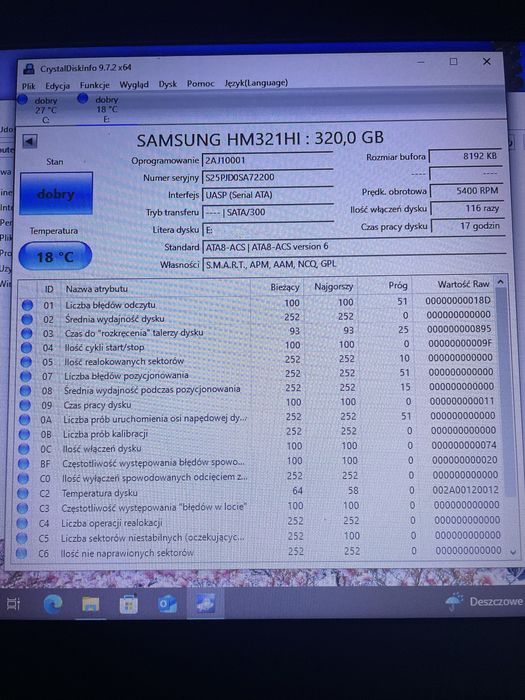Go to previous disk with left arrow button
The image size is (525, 700).
click(x=29, y=142)
